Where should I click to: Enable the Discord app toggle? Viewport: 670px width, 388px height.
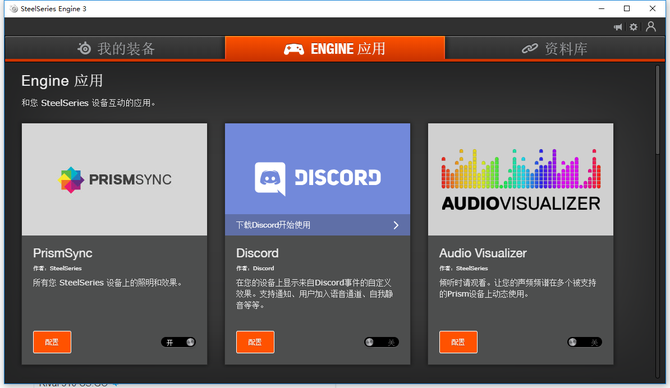382,342
